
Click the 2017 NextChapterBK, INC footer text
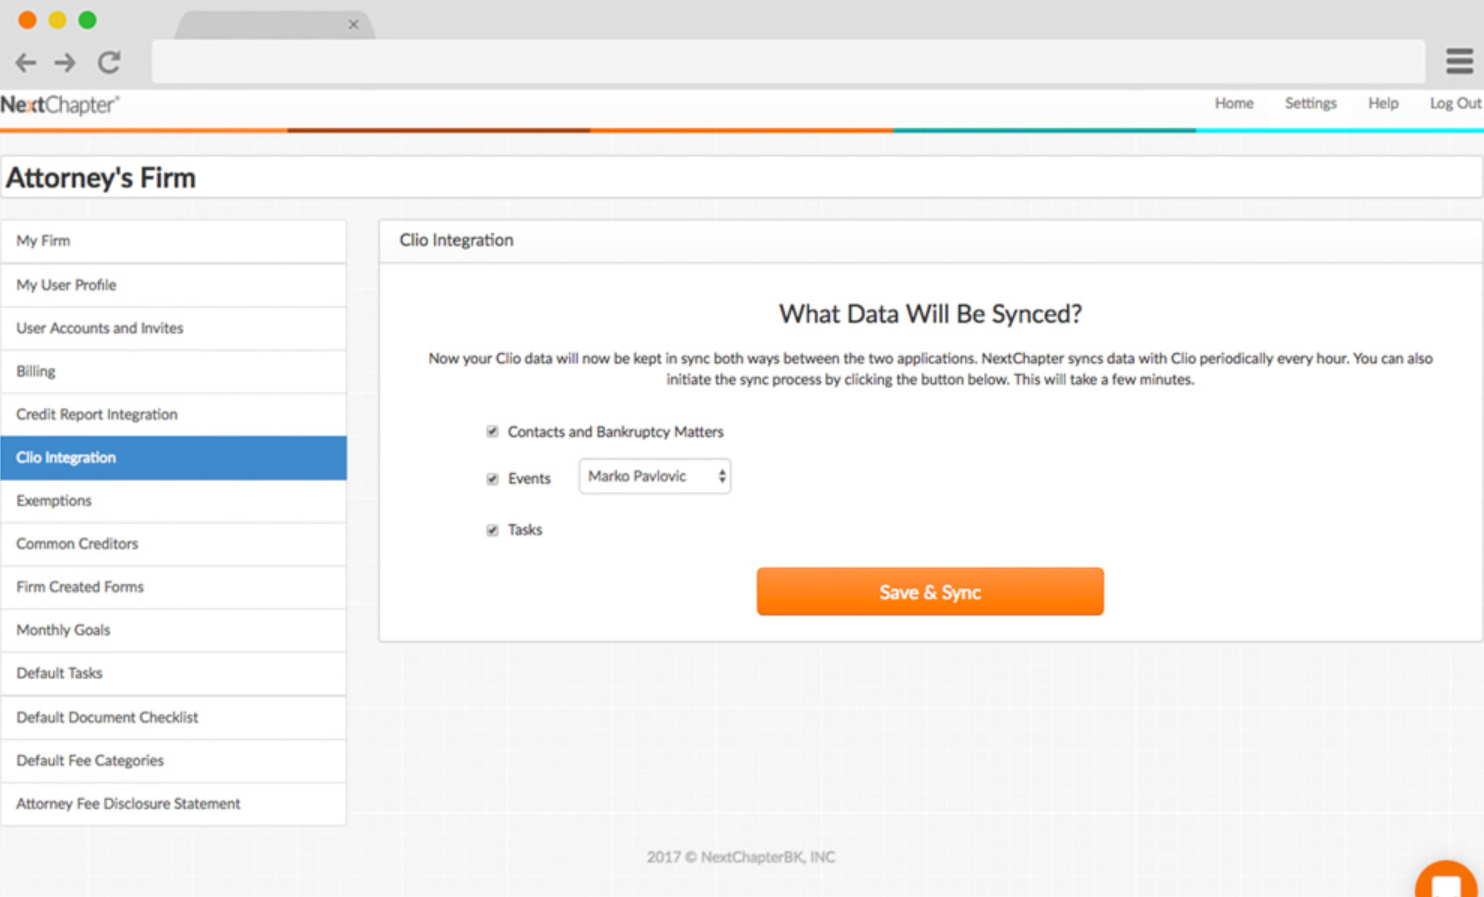click(x=740, y=857)
